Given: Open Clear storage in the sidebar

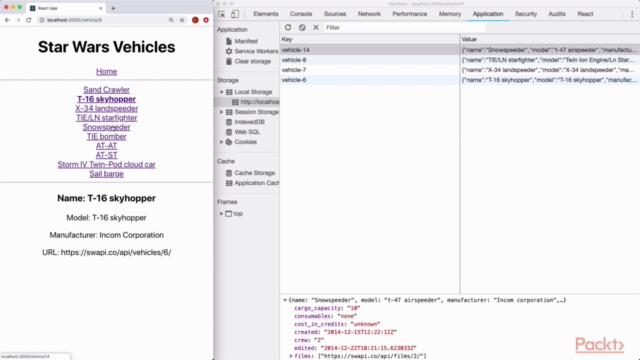Looking at the screenshot, I should [x=248, y=61].
